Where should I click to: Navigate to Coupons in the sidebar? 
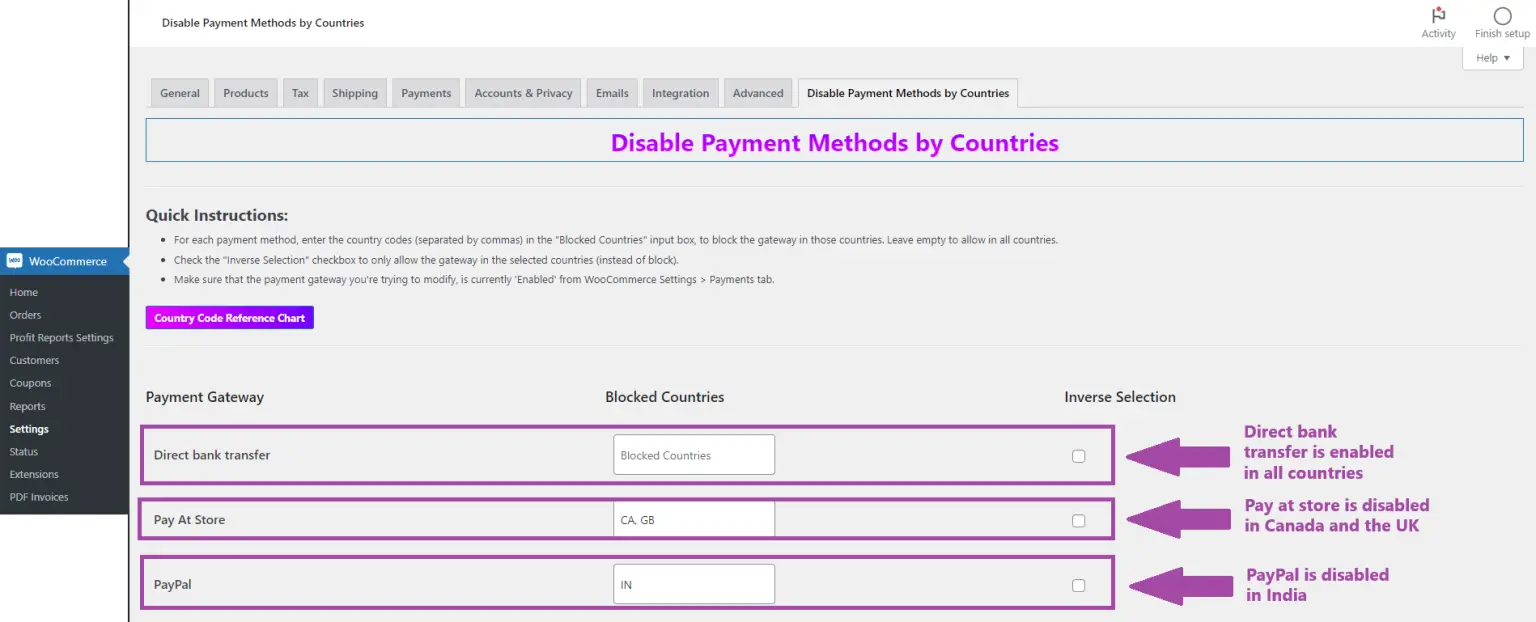tap(30, 383)
